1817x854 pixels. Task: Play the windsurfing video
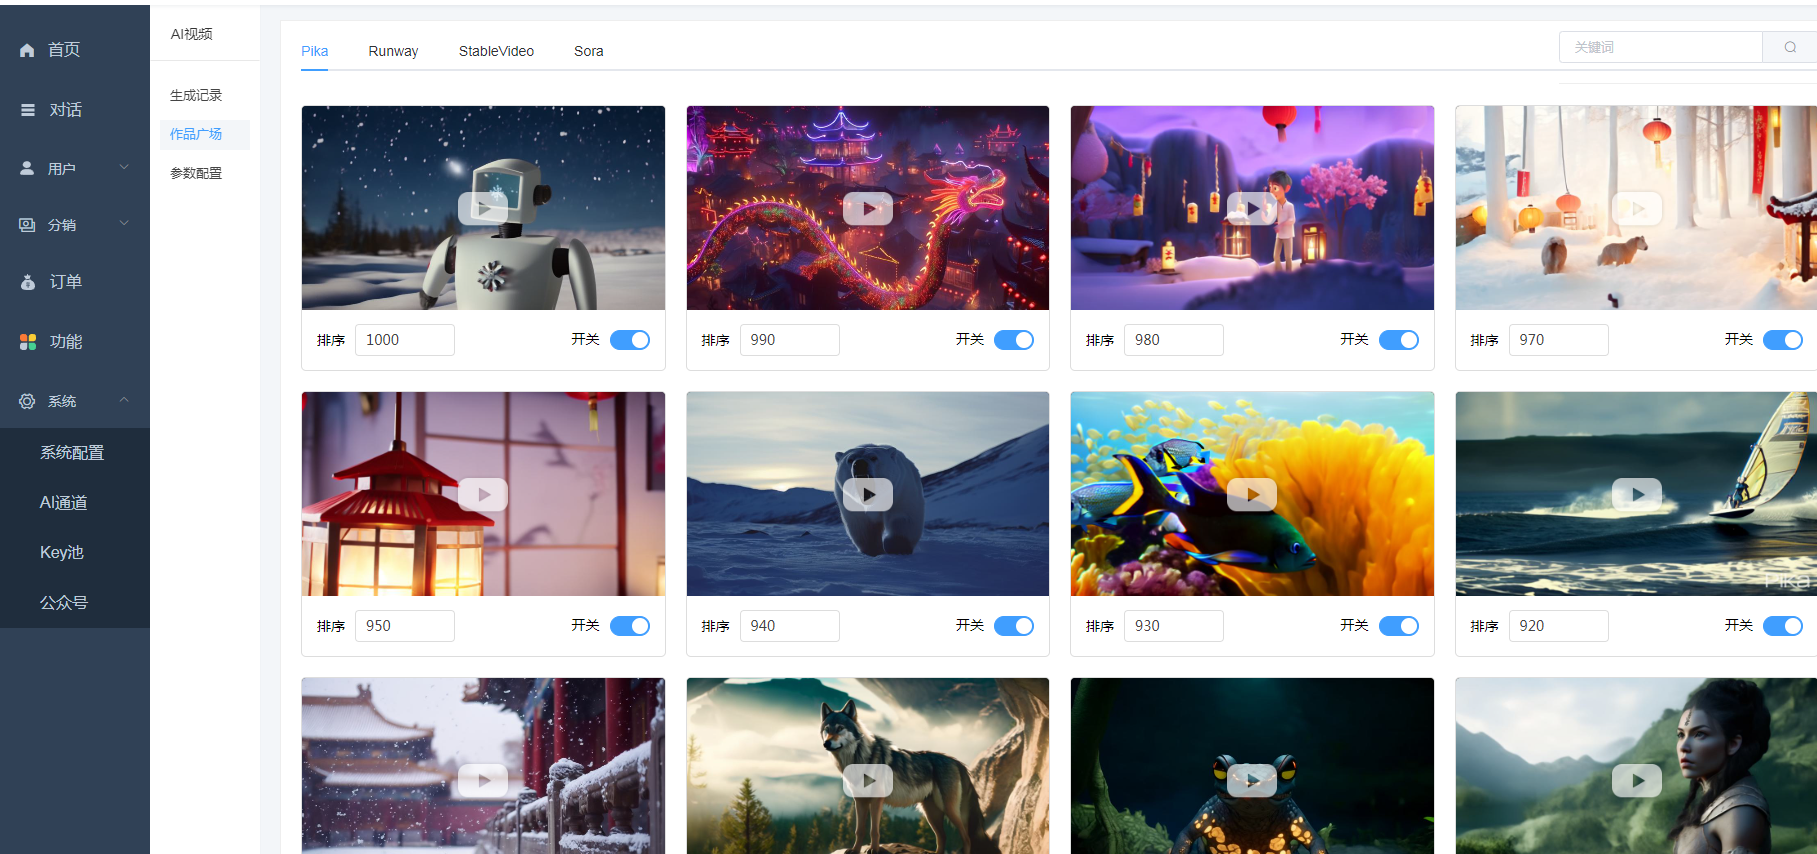click(x=1637, y=494)
